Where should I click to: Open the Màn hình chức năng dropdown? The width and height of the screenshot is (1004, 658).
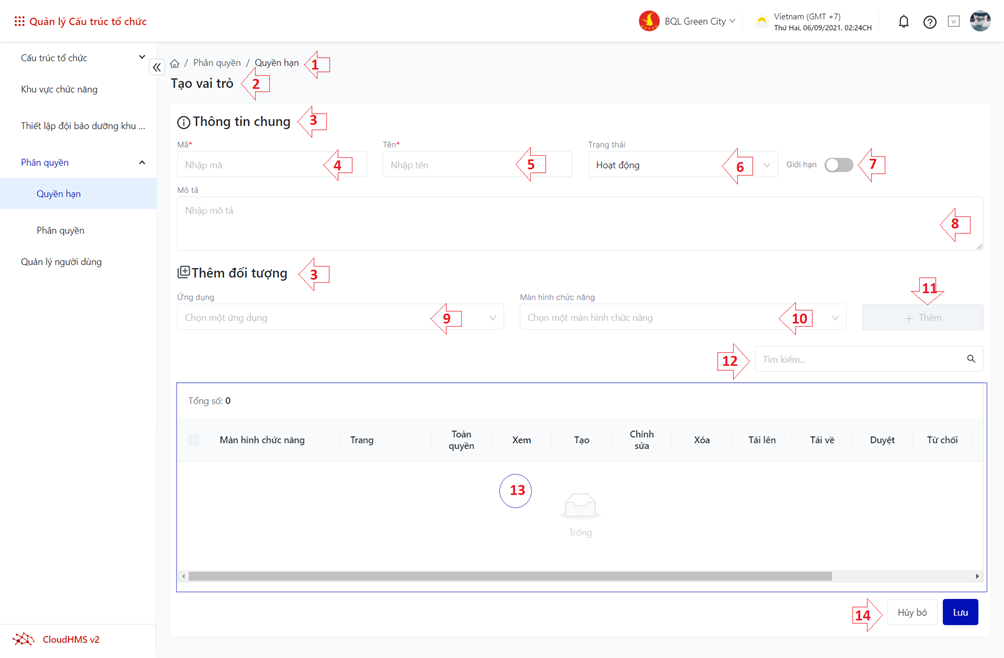coord(682,318)
